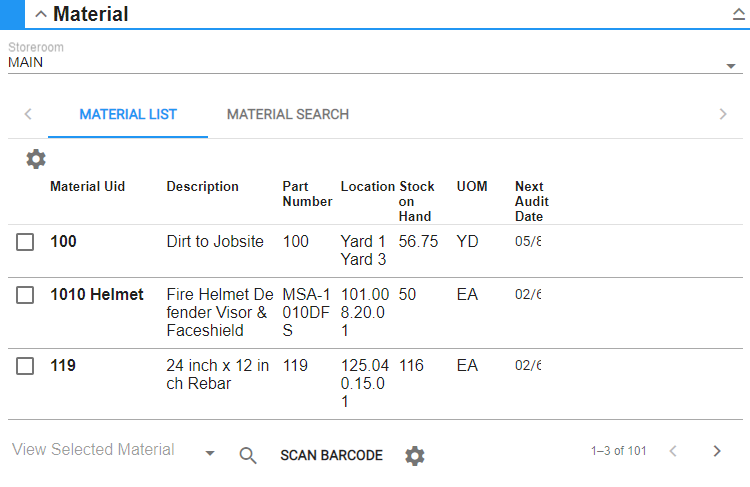Click the panel collapse icon at top right

point(738,14)
